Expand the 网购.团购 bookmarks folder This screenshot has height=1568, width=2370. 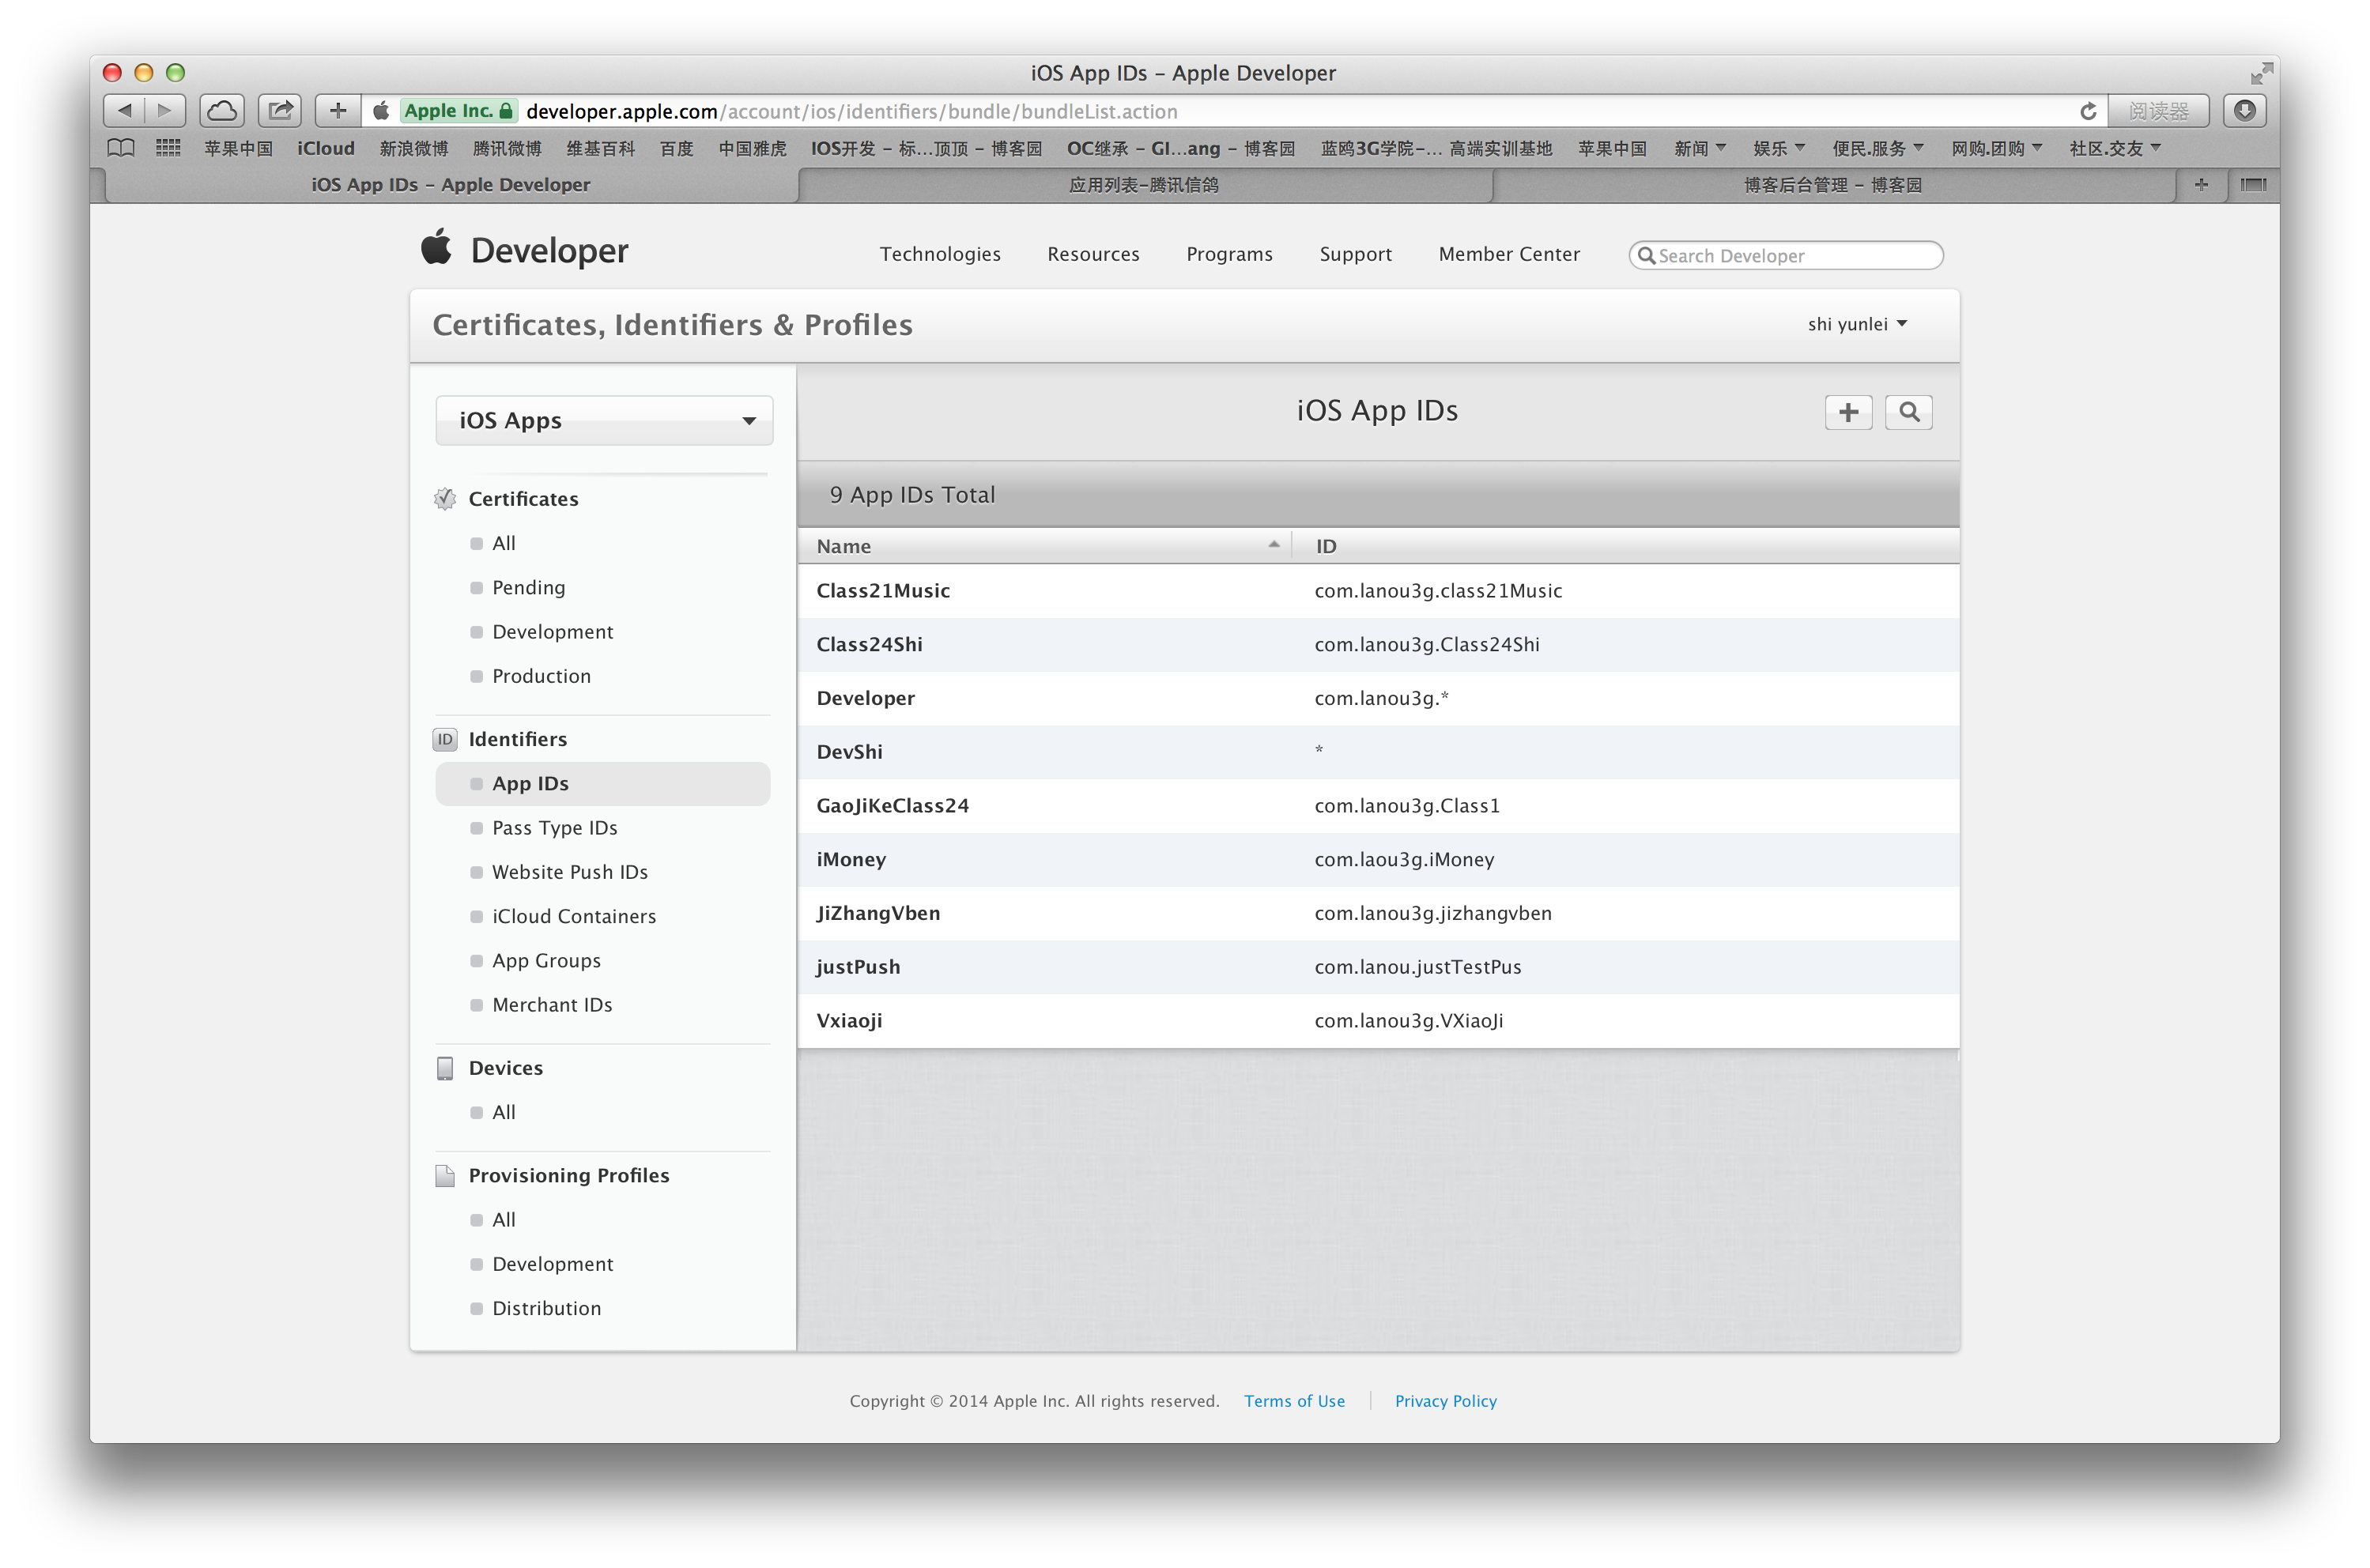(x=1996, y=148)
